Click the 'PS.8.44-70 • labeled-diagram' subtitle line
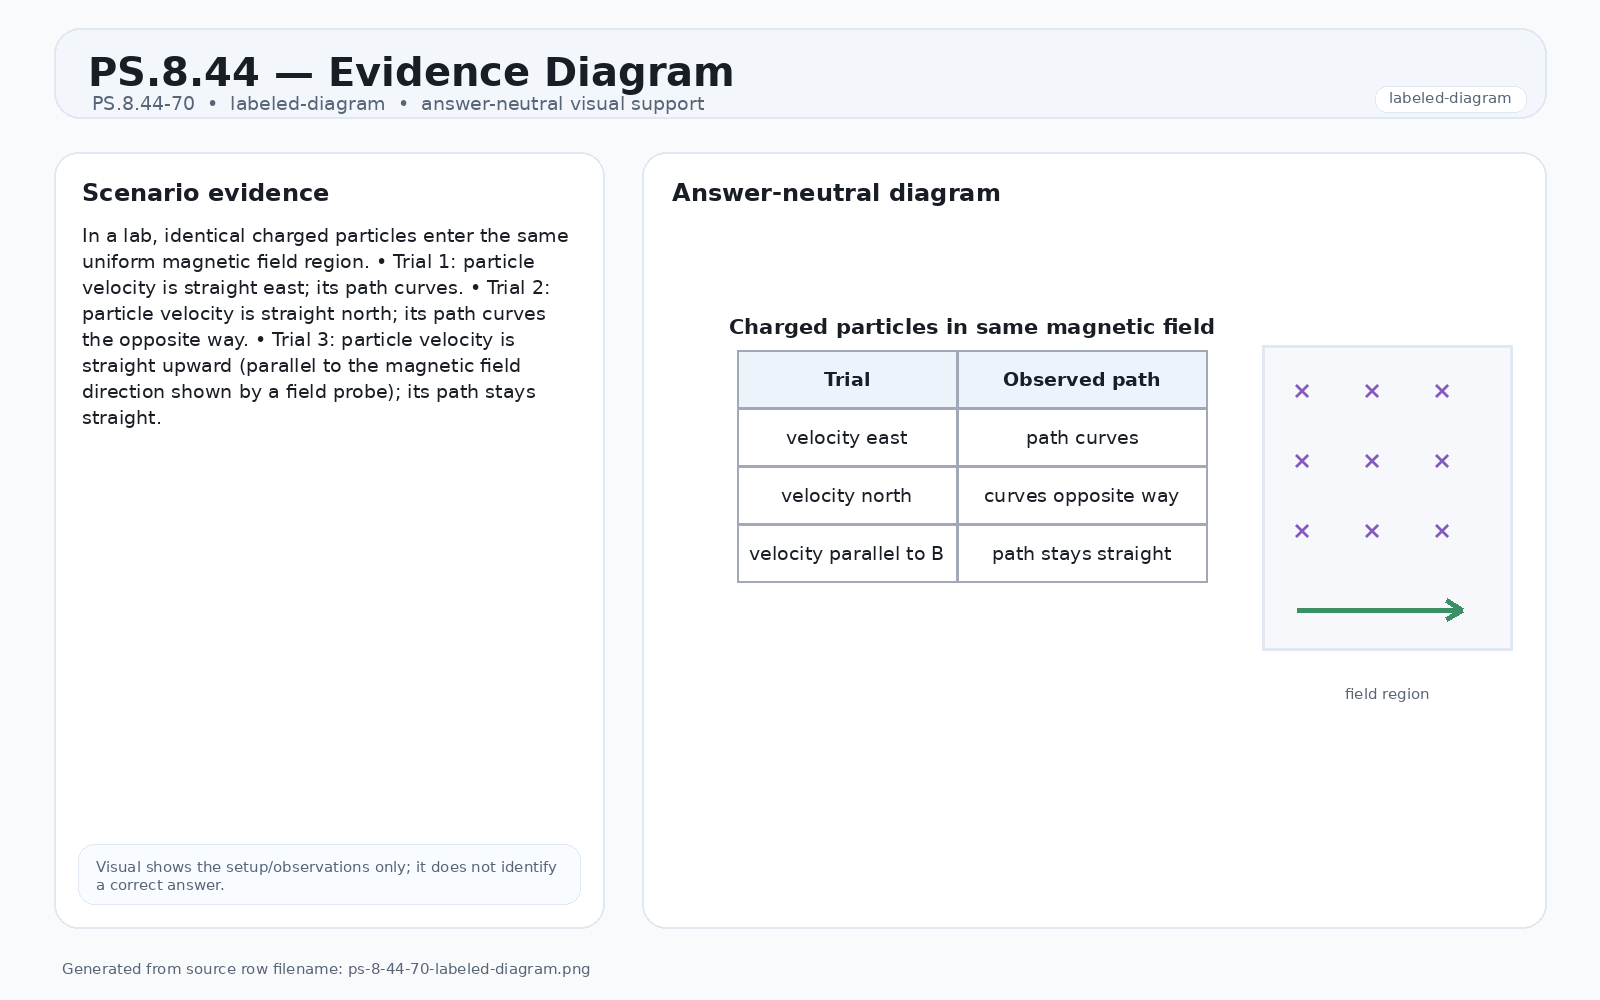Image resolution: width=1600 pixels, height=1000 pixels. 398,104
